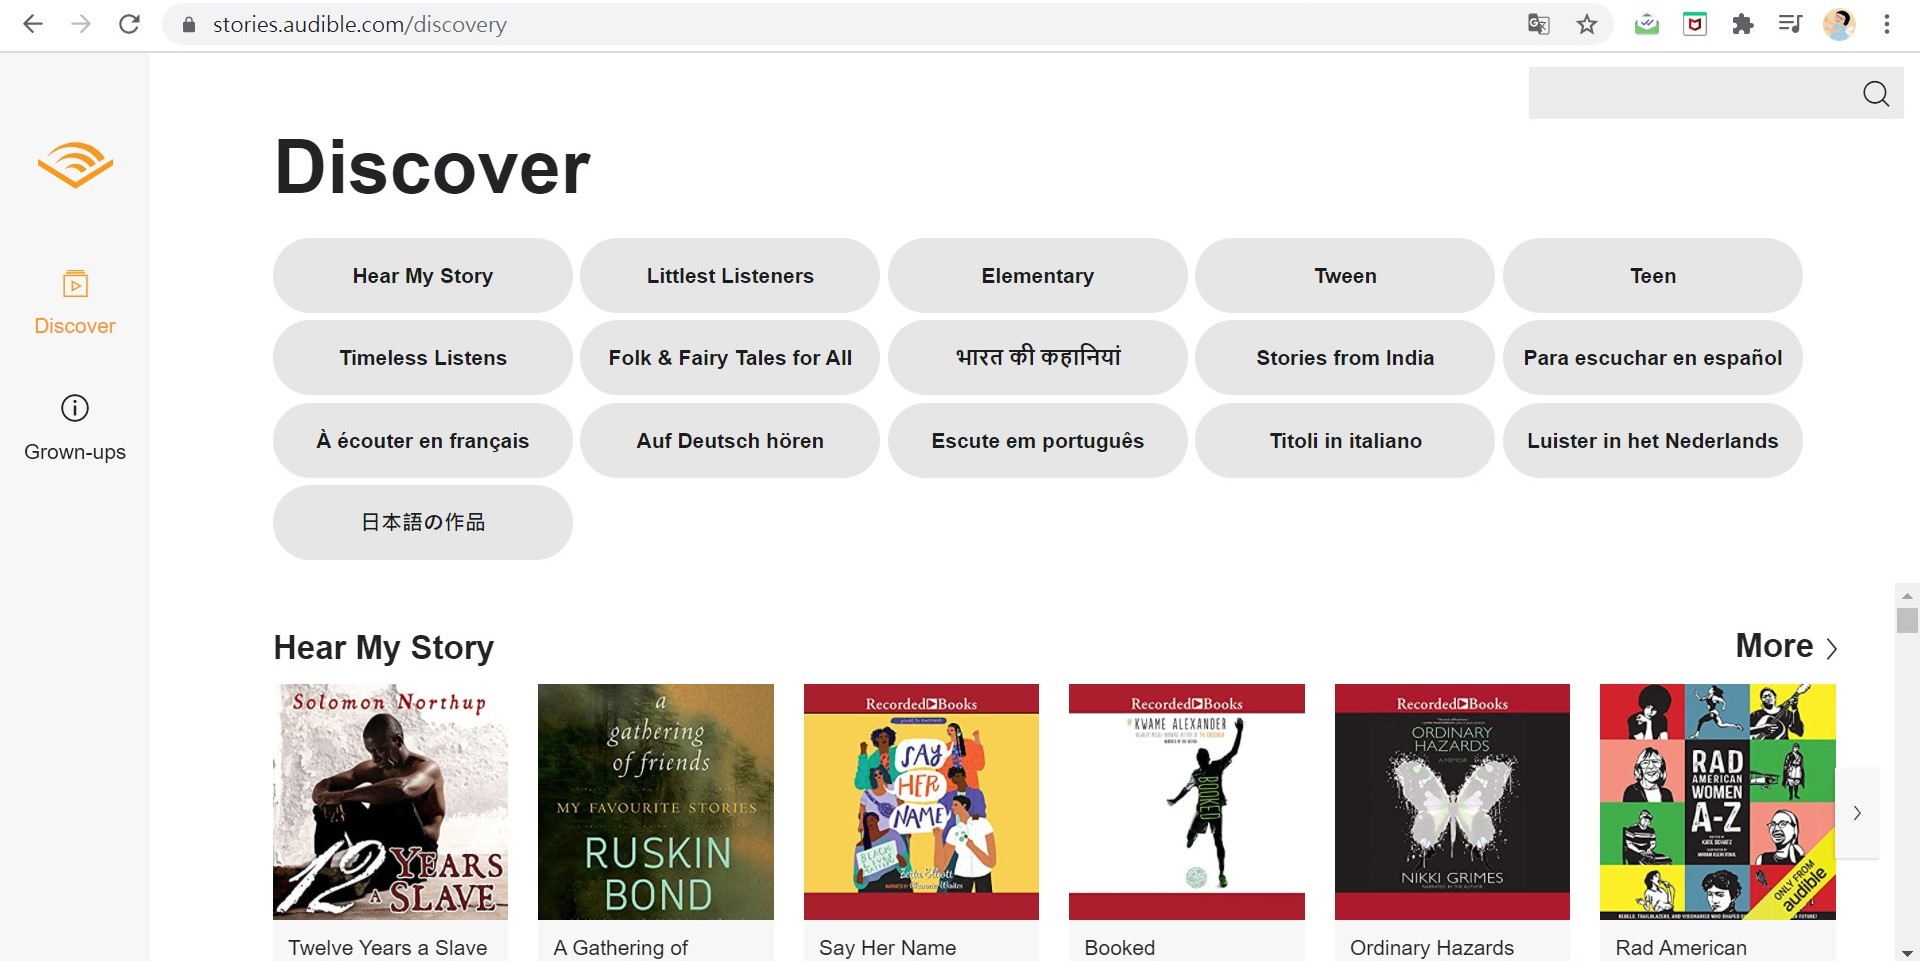Click the page scrollbar up arrow

coord(1907,595)
